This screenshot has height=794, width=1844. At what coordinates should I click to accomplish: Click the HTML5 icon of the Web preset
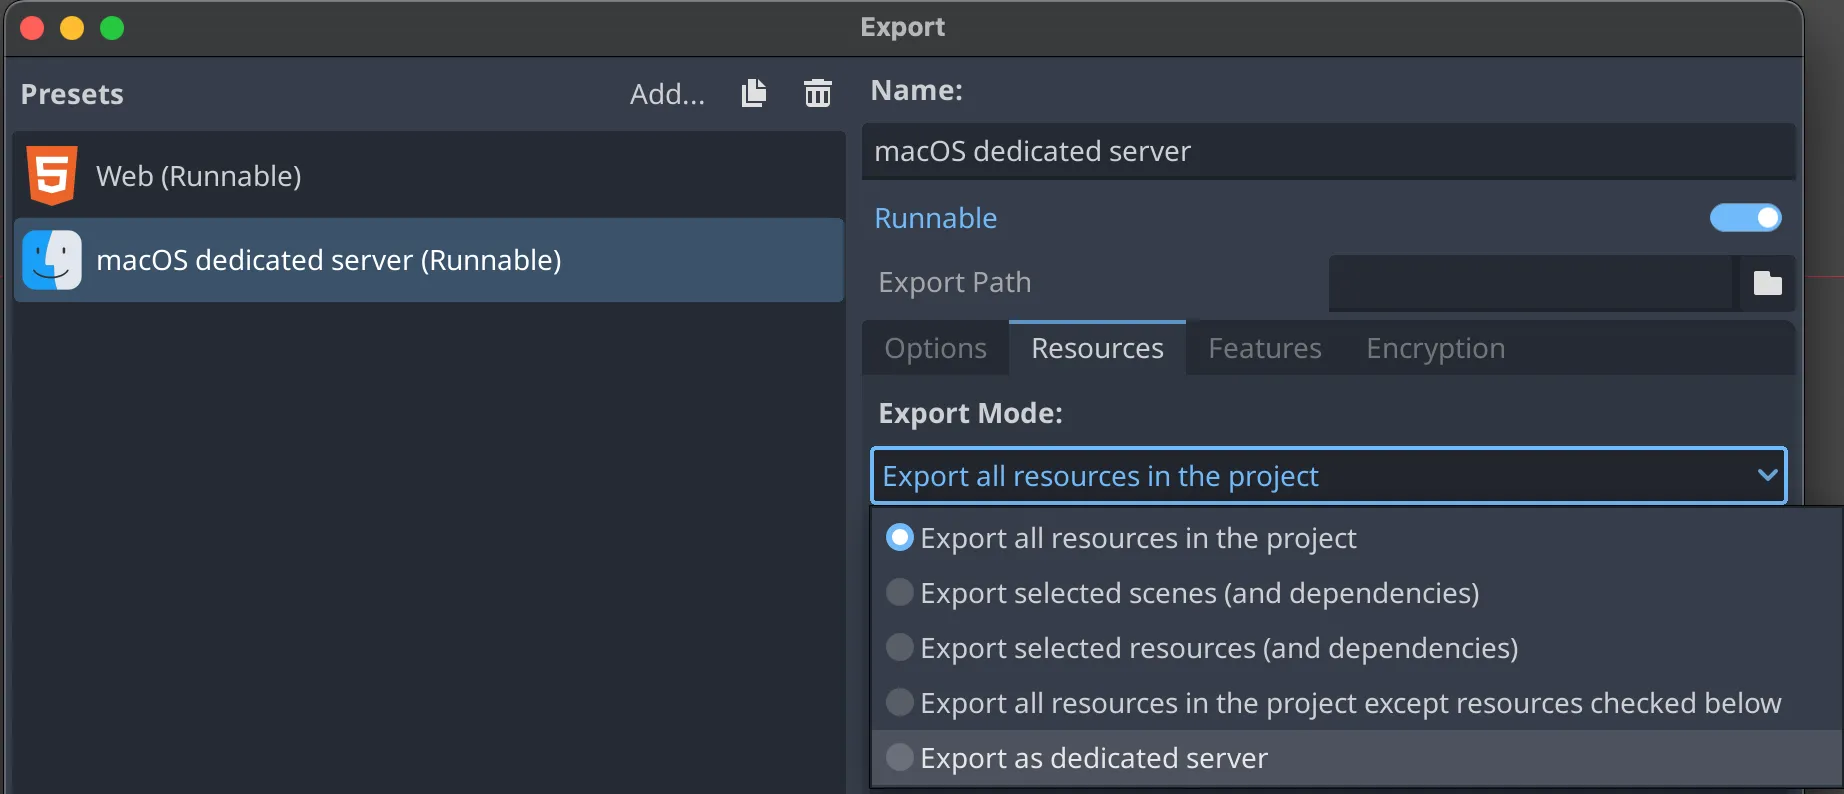pos(52,175)
